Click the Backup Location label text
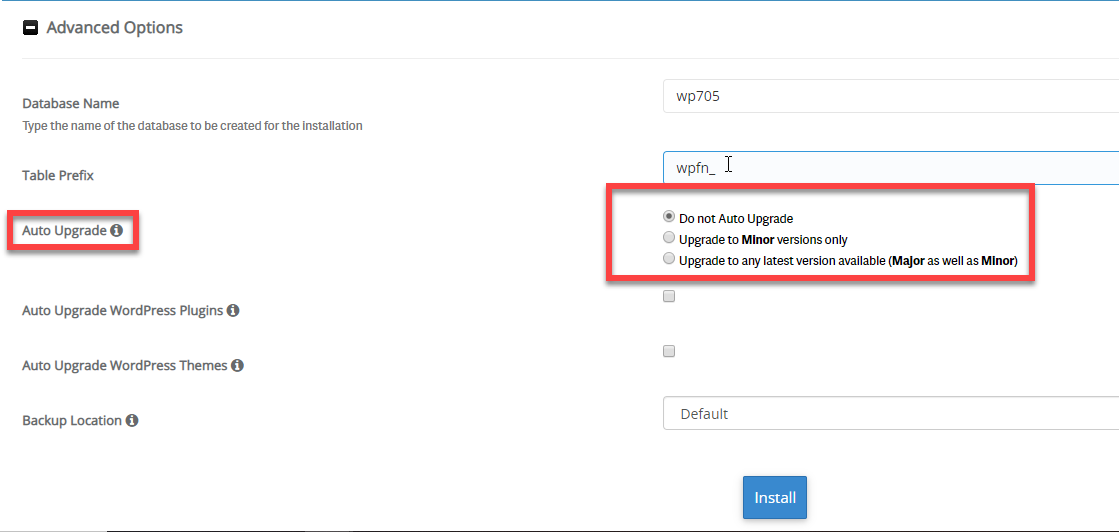This screenshot has width=1119, height=532. coord(72,421)
